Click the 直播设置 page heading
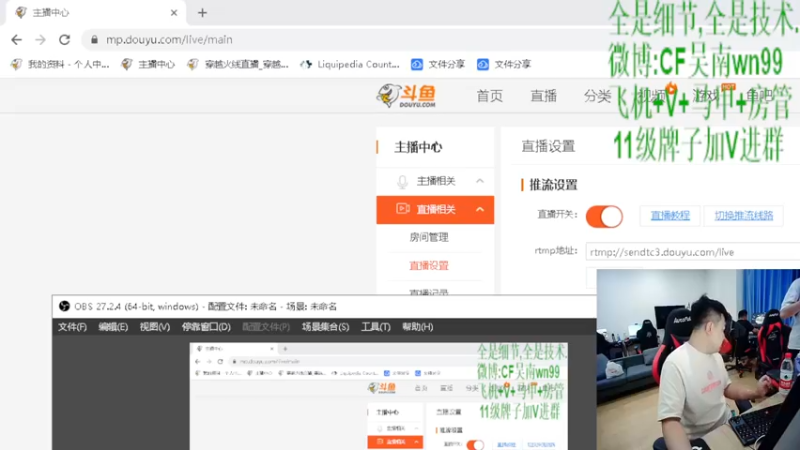Viewport: 800px width, 450px height. pos(548,146)
